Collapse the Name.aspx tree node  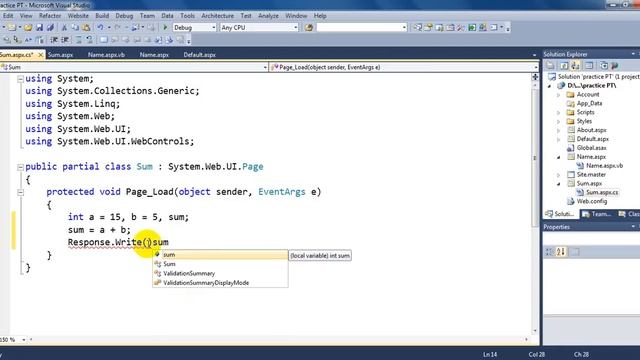pos(559,157)
